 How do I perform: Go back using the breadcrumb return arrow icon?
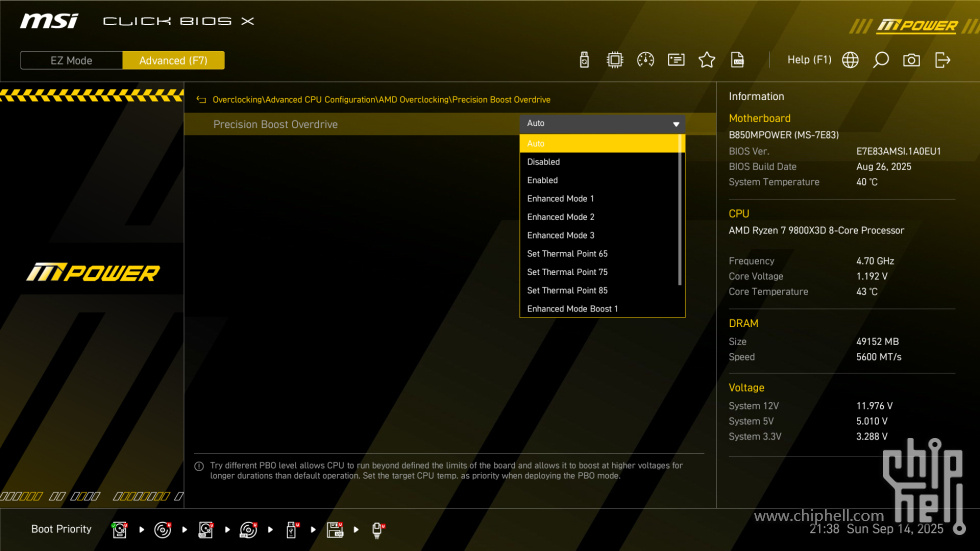201,100
